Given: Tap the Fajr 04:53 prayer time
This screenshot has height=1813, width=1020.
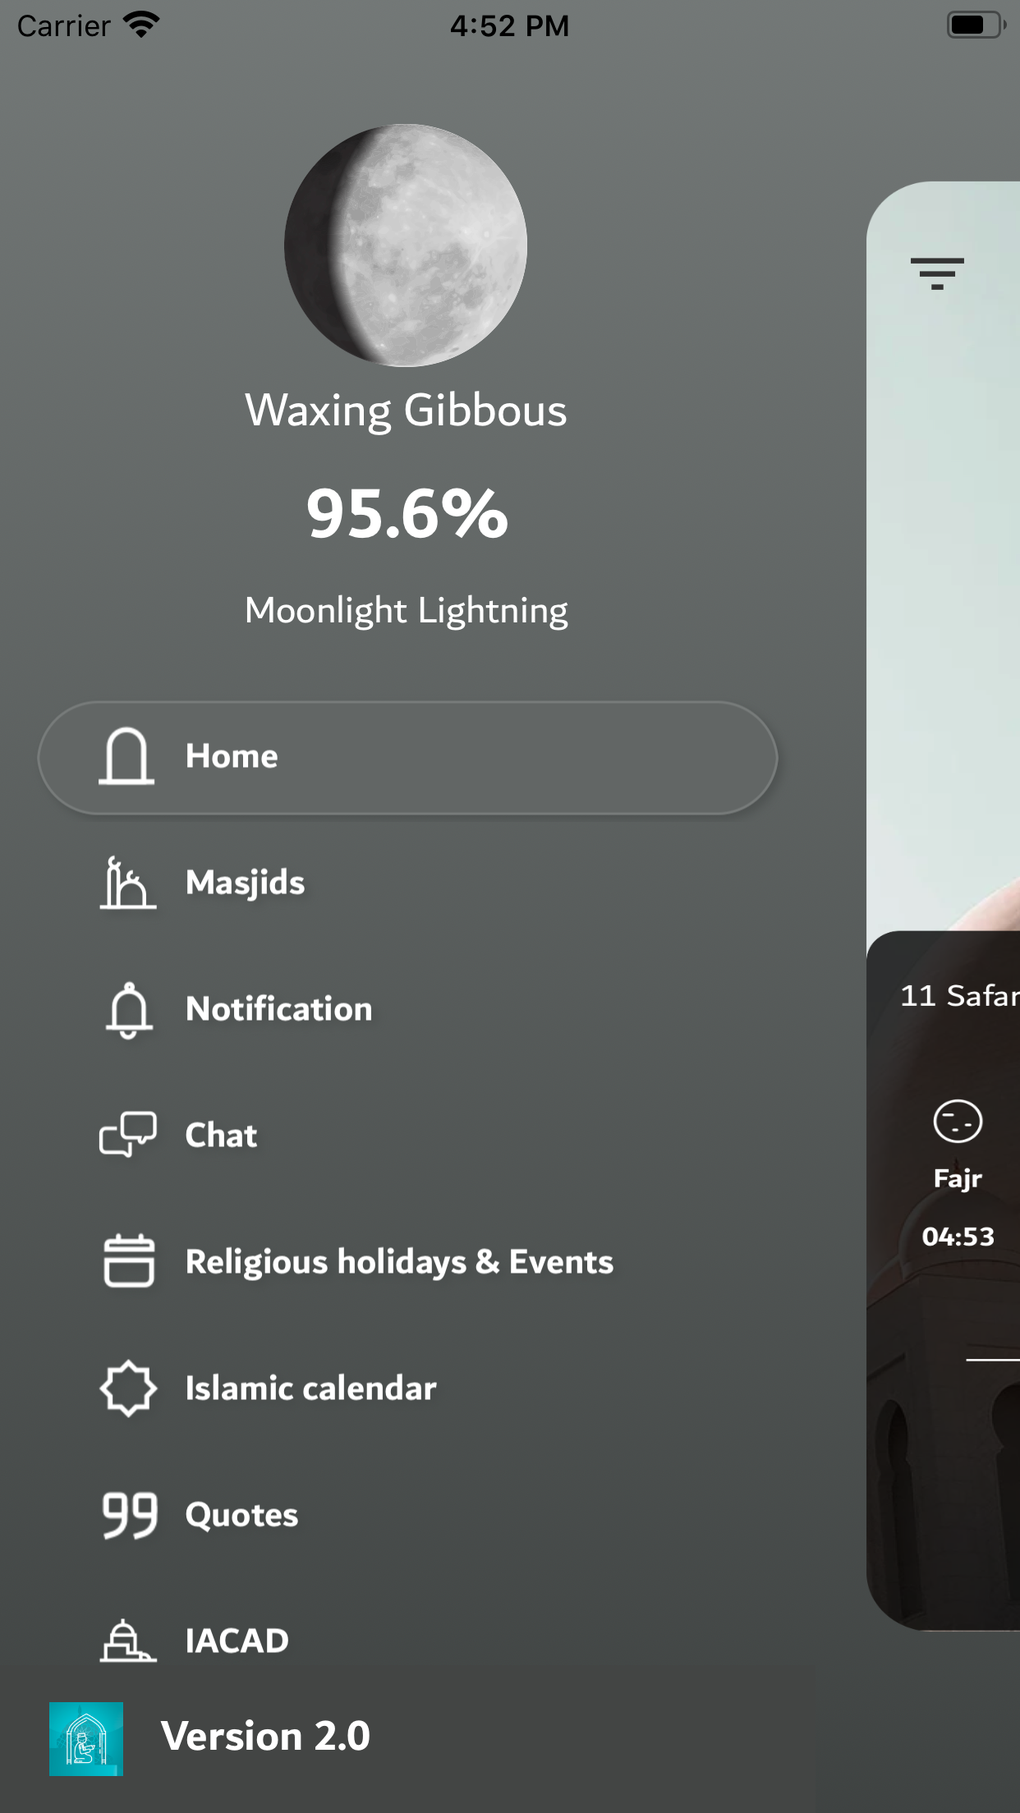Looking at the screenshot, I should (958, 1237).
